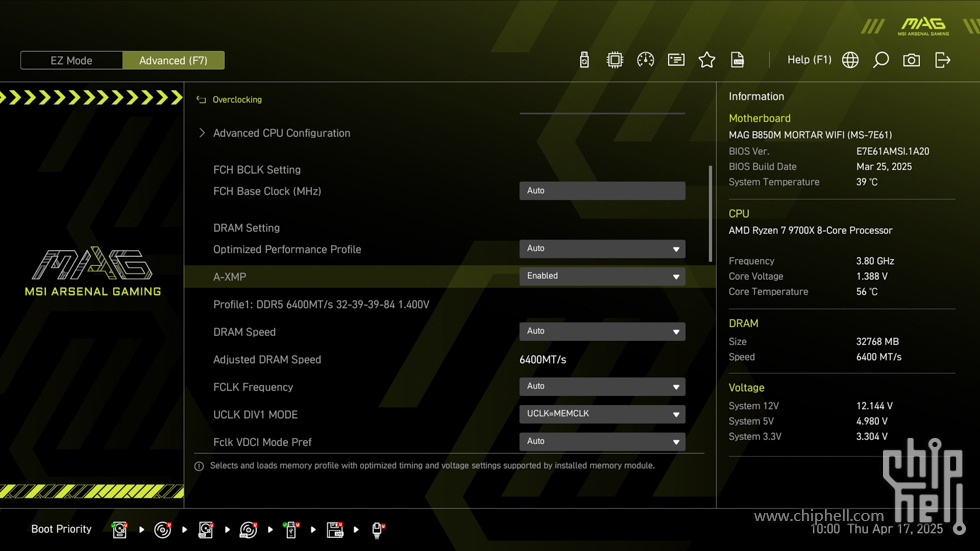Click System Temperature value 39 °C
This screenshot has height=551, width=980.
pos(867,182)
